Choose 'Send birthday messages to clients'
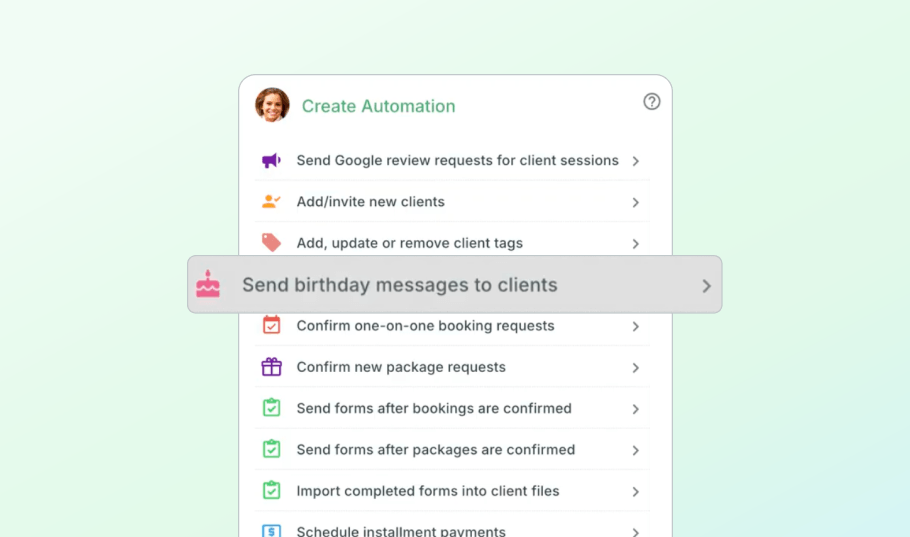 click(x=454, y=284)
